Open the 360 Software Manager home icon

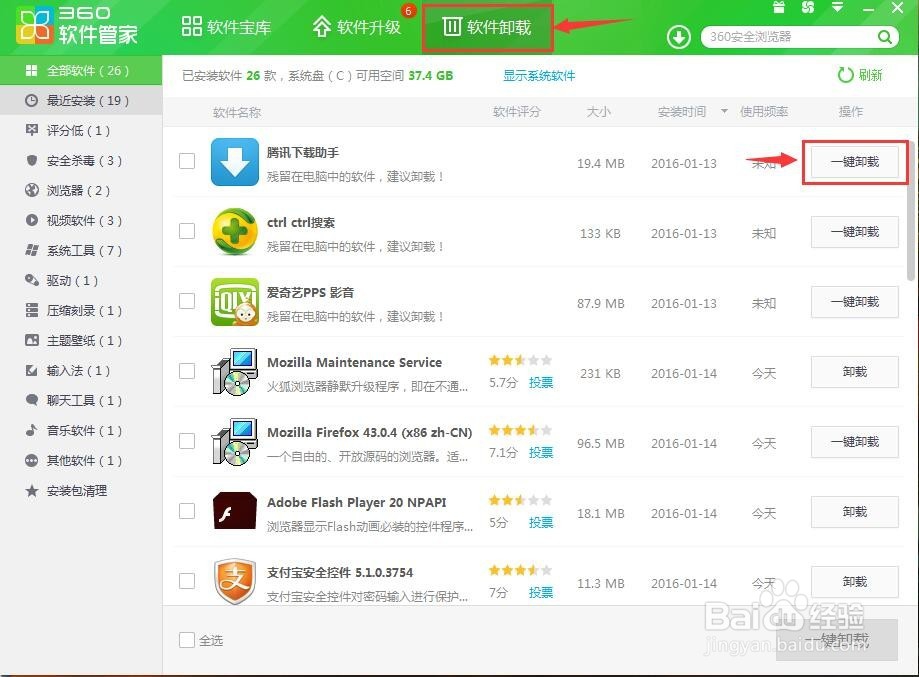(x=35, y=26)
